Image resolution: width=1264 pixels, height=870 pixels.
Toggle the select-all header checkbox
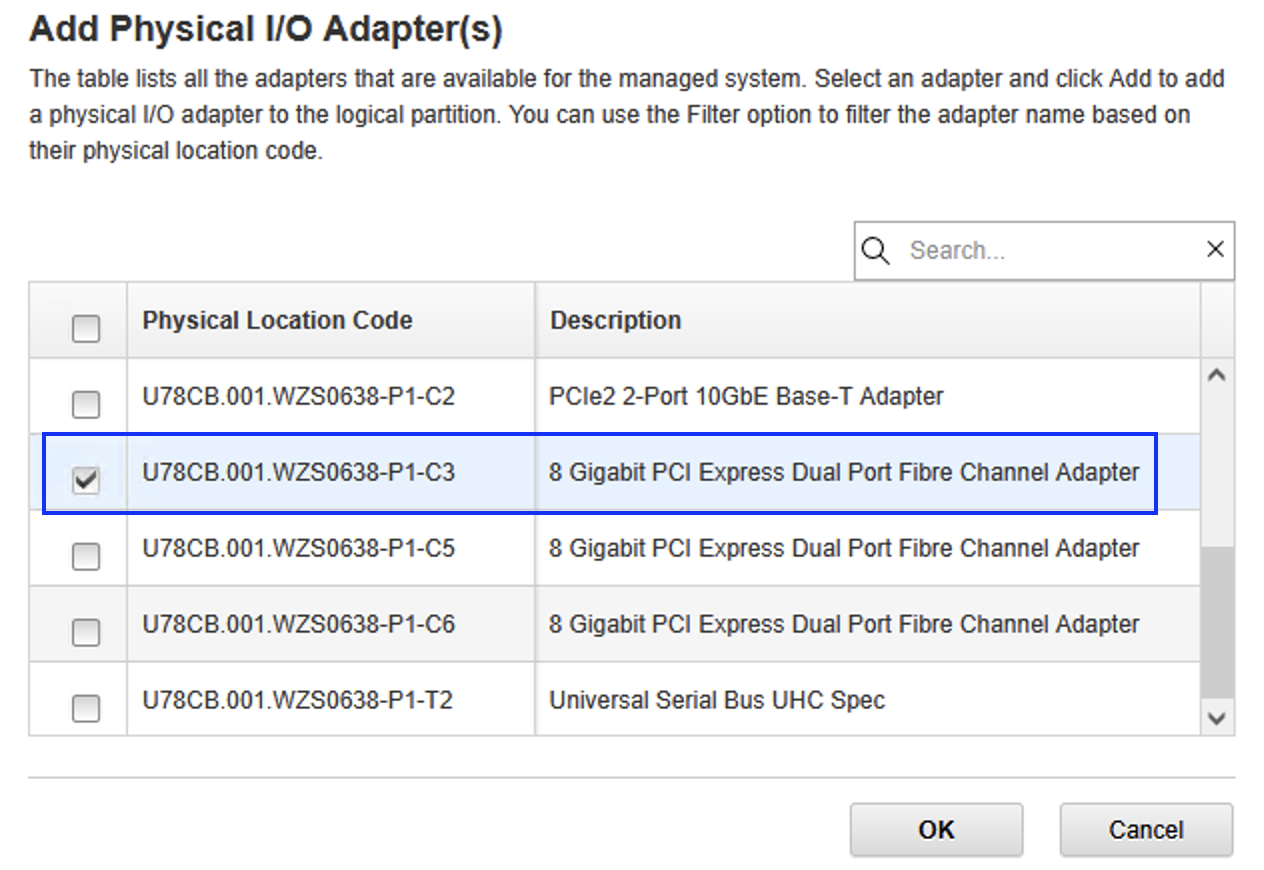click(86, 328)
